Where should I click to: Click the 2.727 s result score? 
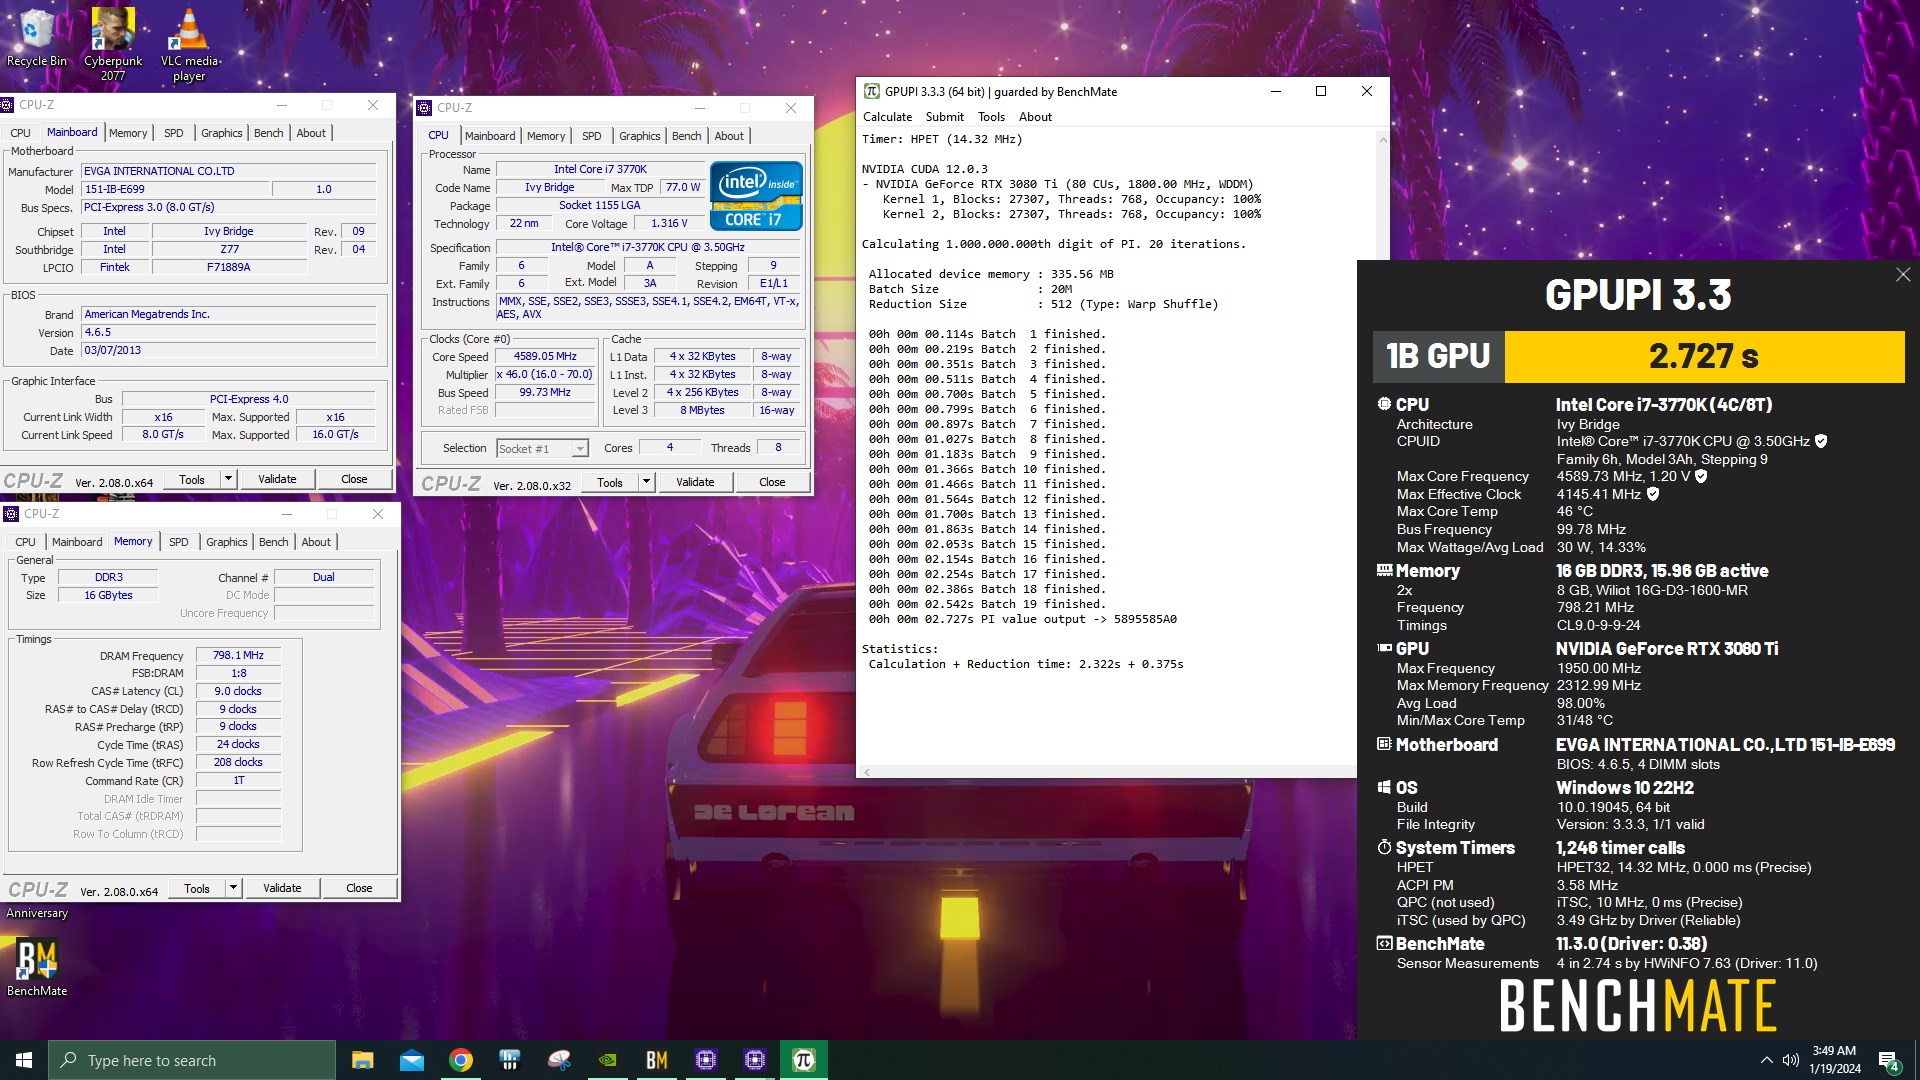[1704, 356]
